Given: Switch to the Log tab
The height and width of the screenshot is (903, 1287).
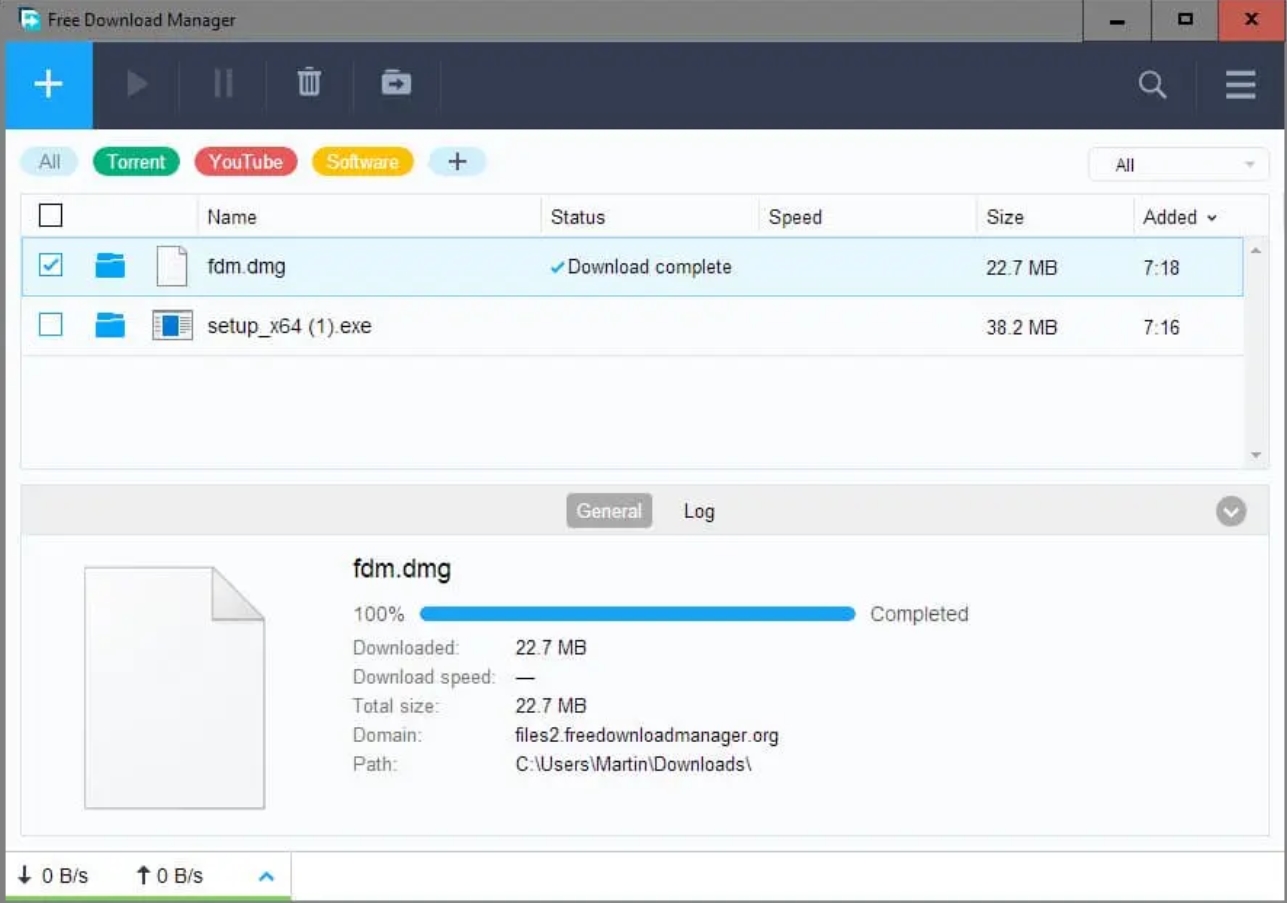Looking at the screenshot, I should pos(699,511).
